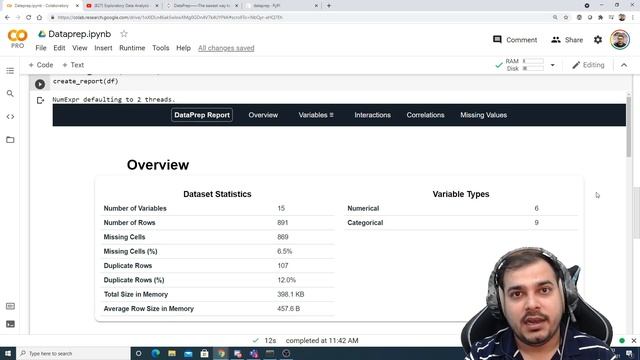Viewport: 640px width, 360px height.
Task: Open terminal icon at bottom of sidebar
Action: (x=10, y=324)
